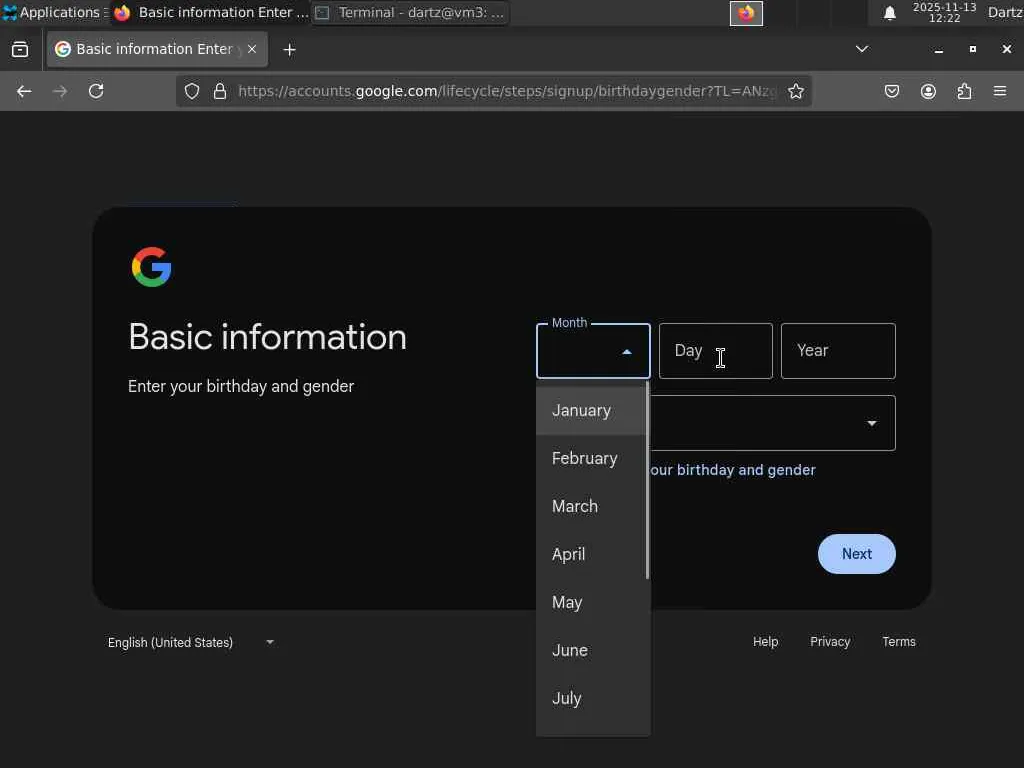Open the Save to Pocket icon
This screenshot has width=1024, height=768.
point(891,91)
